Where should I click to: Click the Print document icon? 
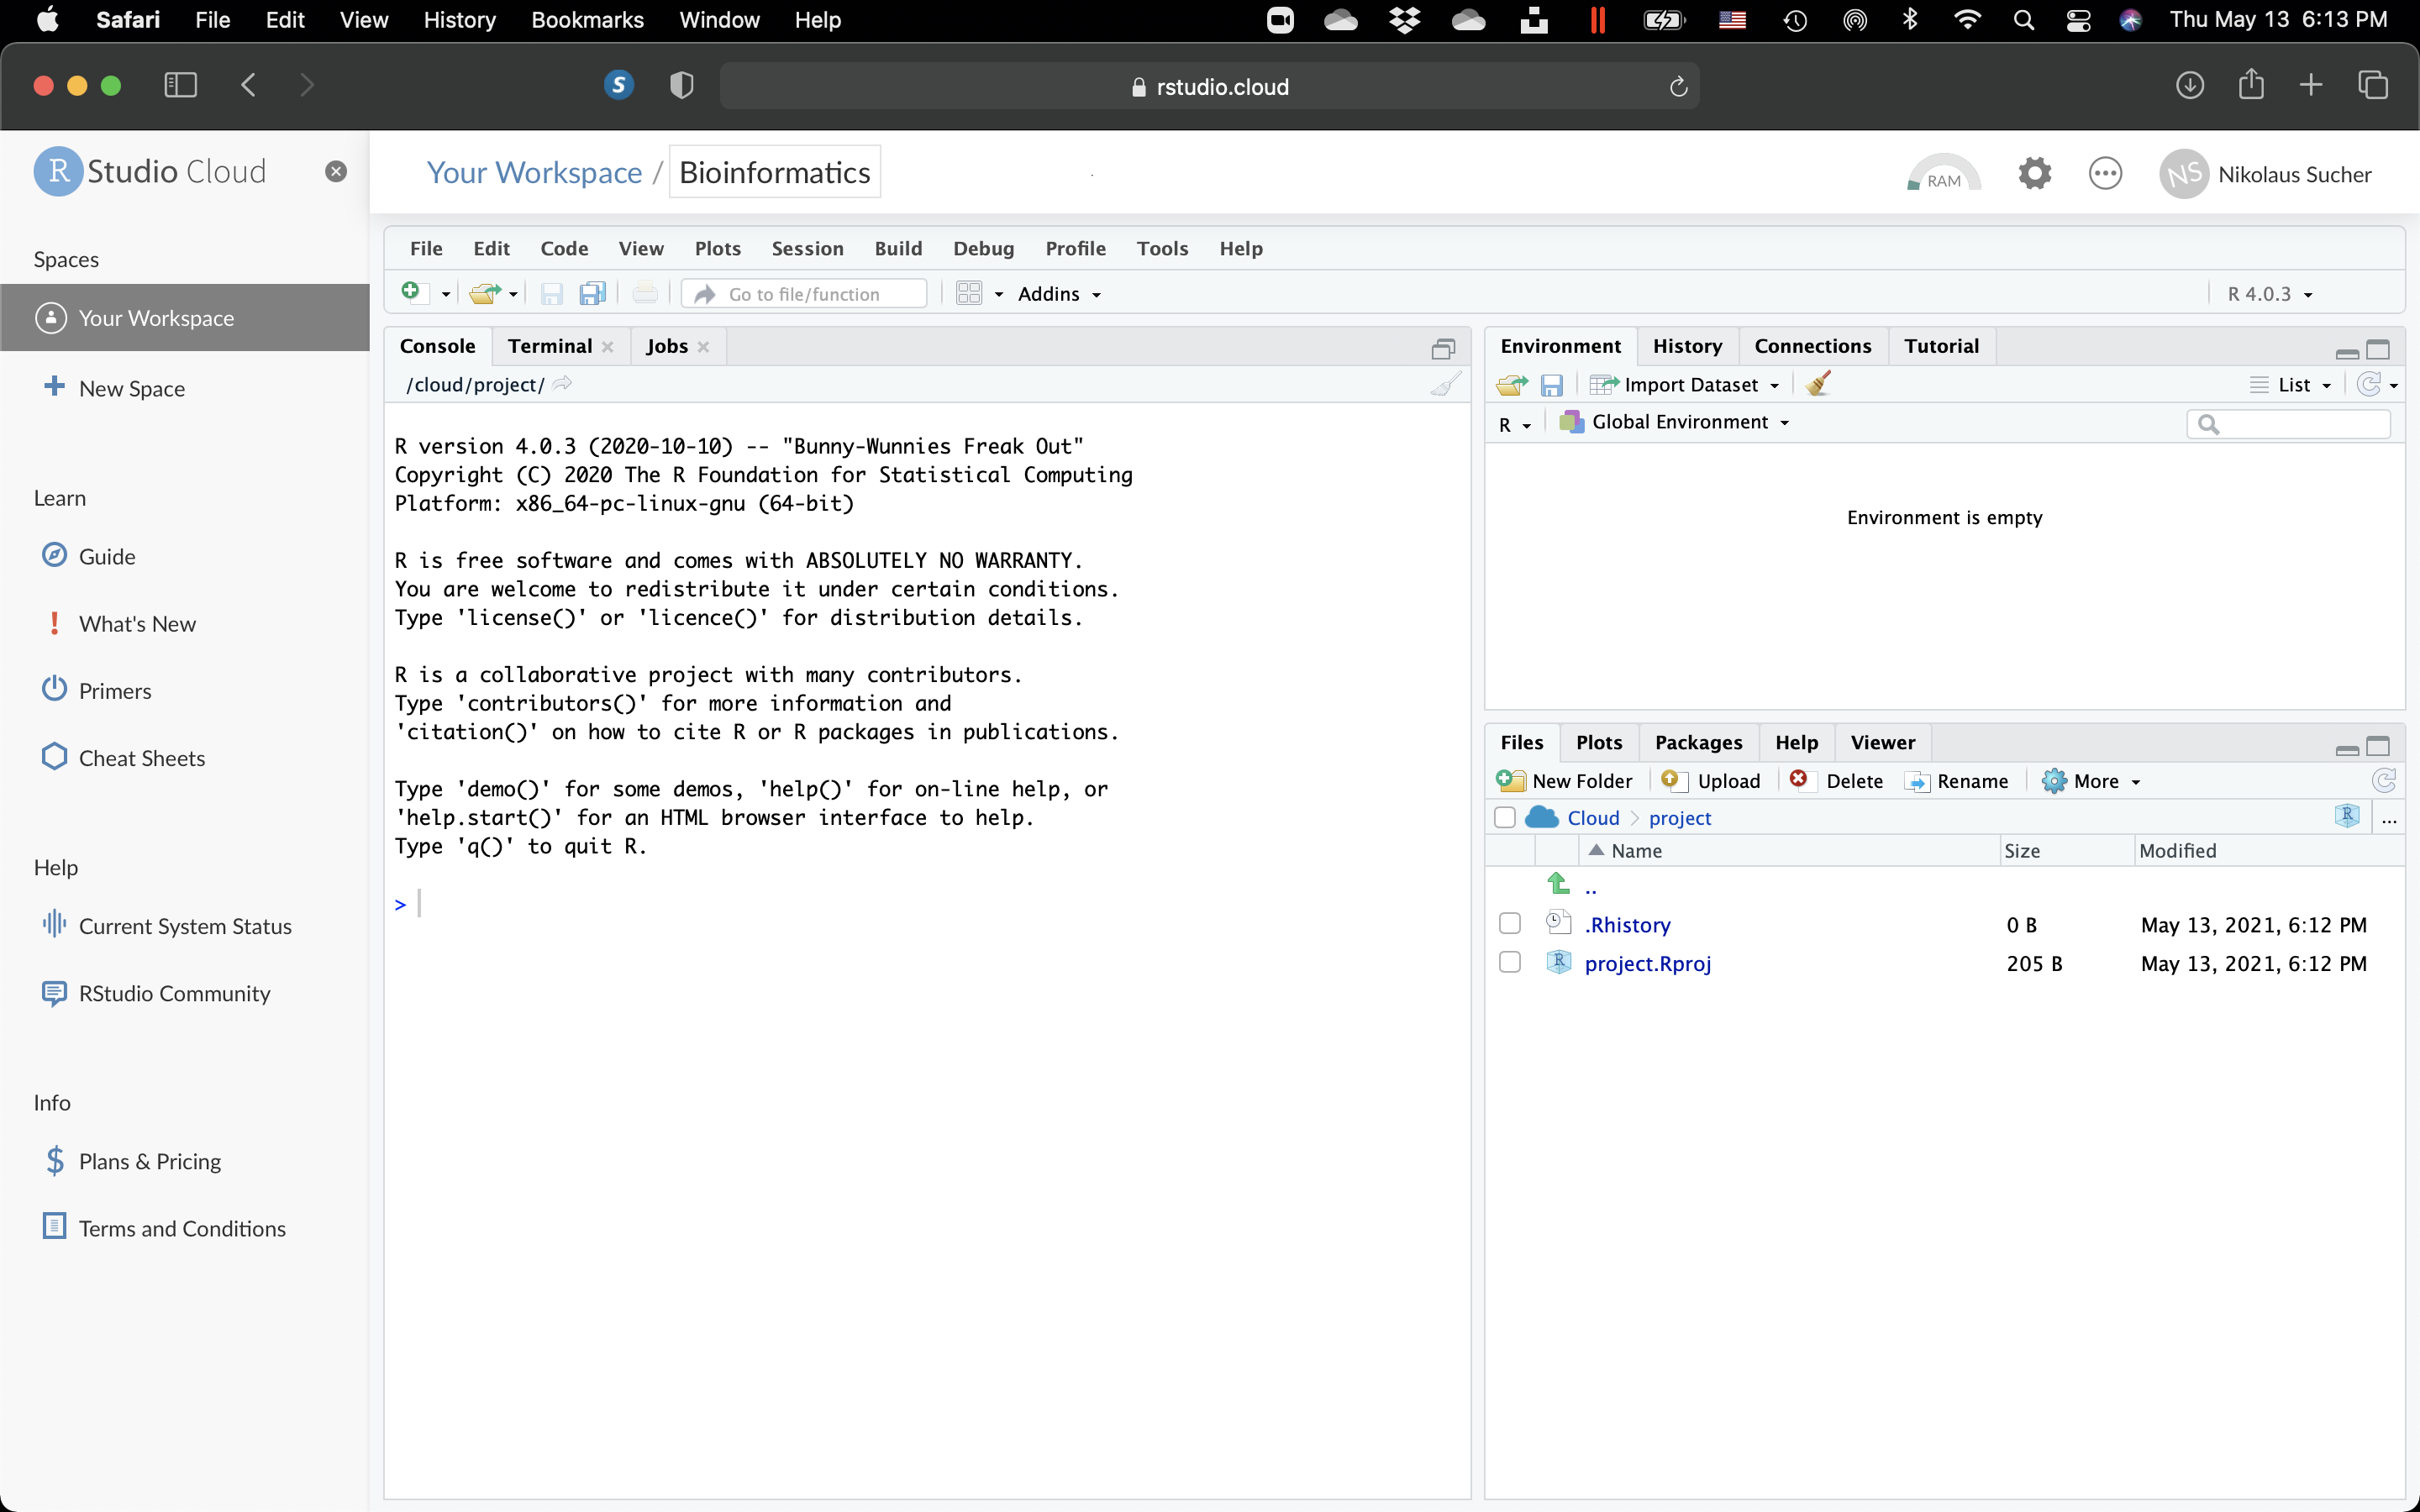coord(645,293)
